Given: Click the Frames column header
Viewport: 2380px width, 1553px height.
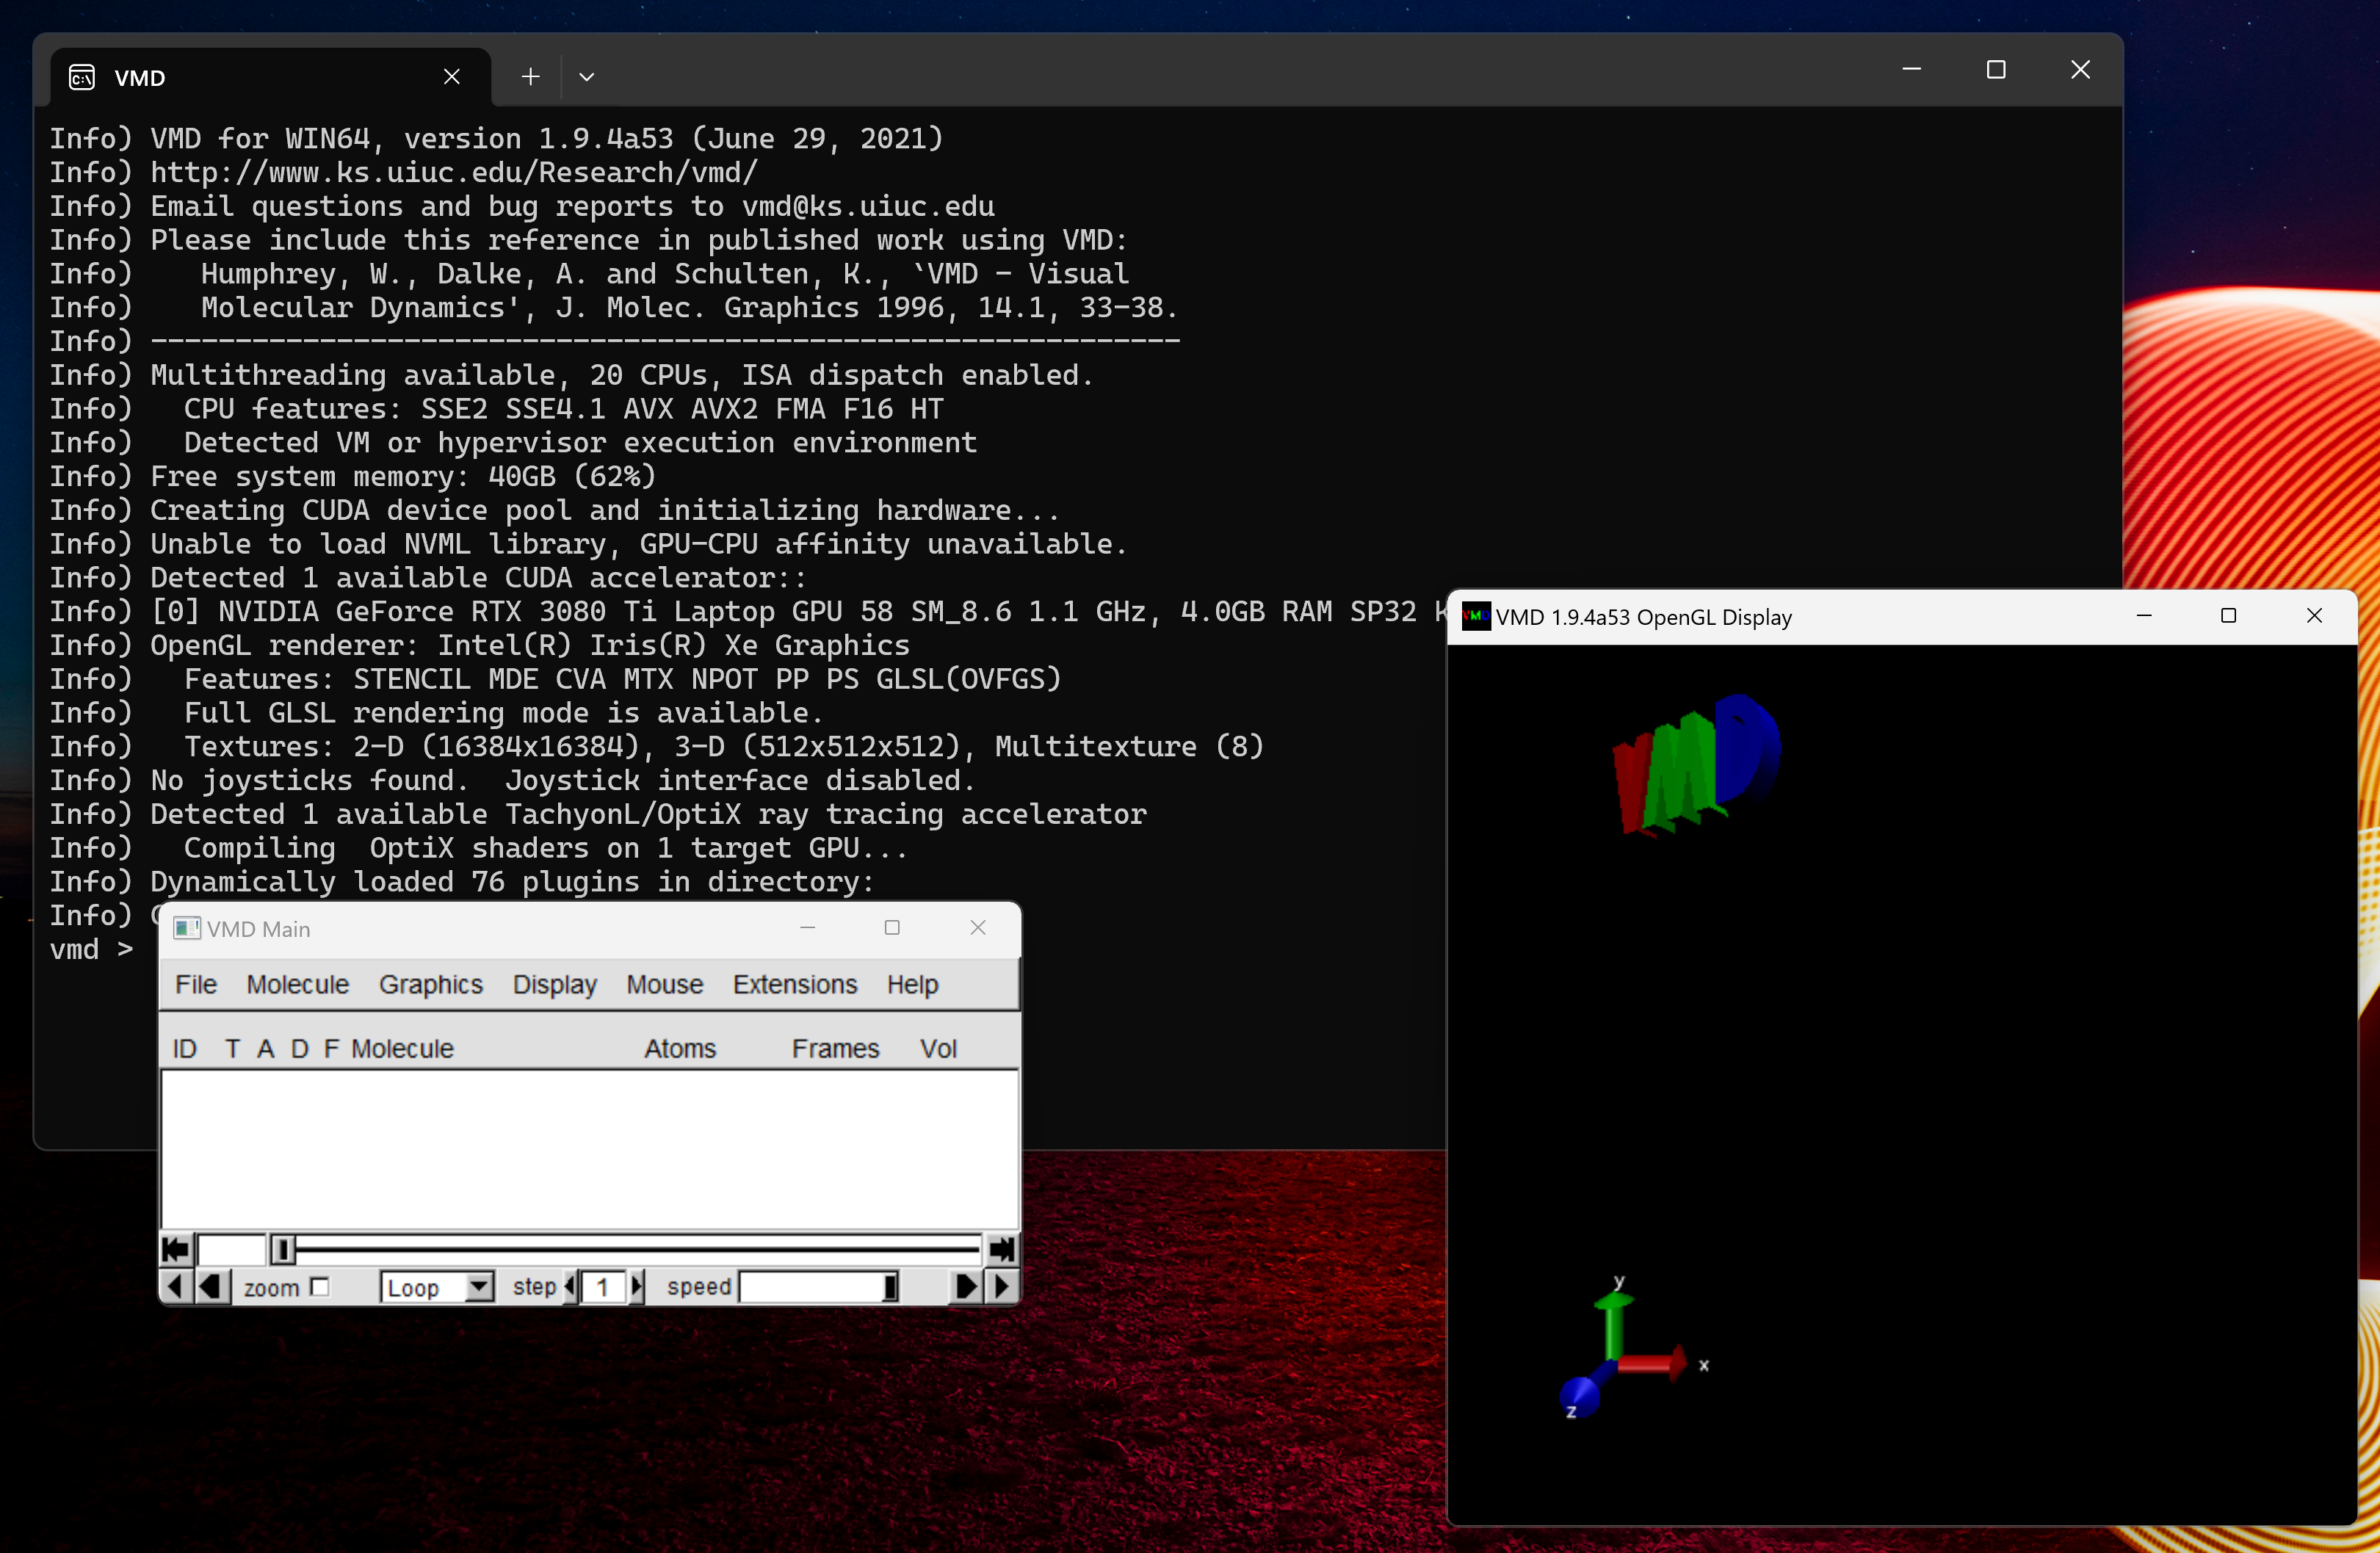Looking at the screenshot, I should click(835, 1048).
